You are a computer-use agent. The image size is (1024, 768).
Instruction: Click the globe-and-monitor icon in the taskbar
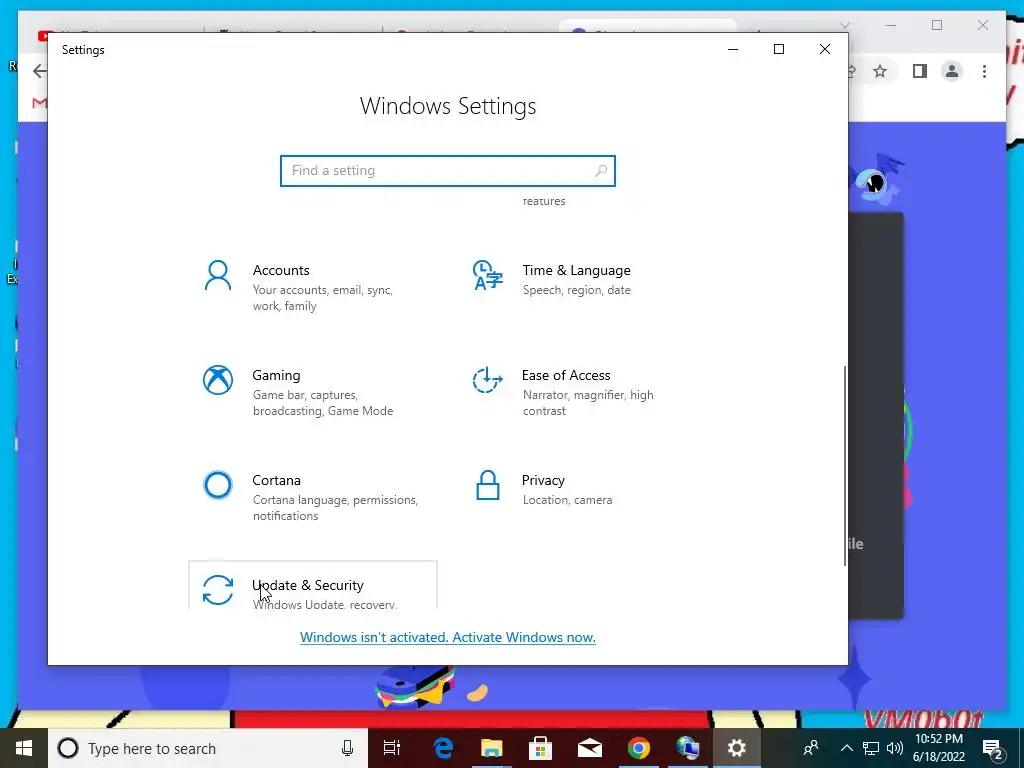pos(688,748)
